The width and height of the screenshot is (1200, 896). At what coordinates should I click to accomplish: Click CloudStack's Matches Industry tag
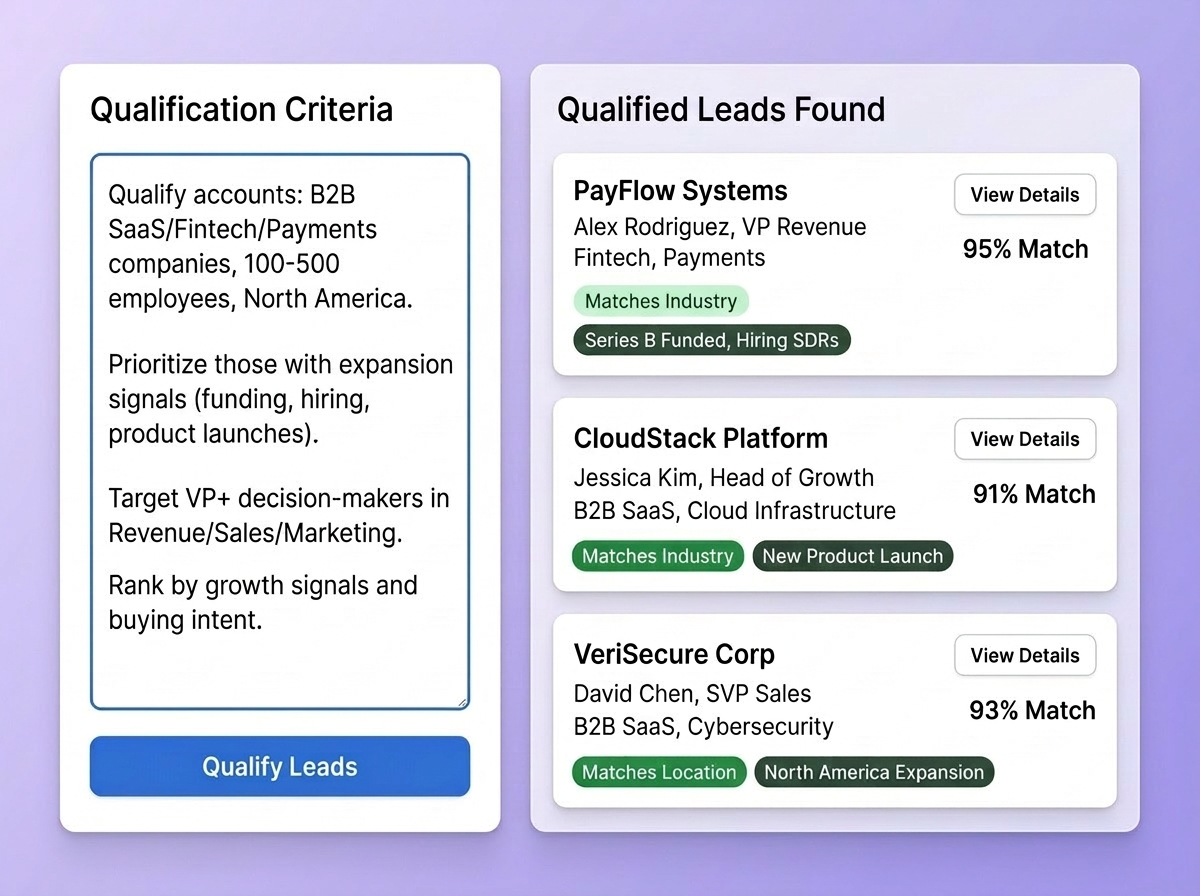pos(657,556)
